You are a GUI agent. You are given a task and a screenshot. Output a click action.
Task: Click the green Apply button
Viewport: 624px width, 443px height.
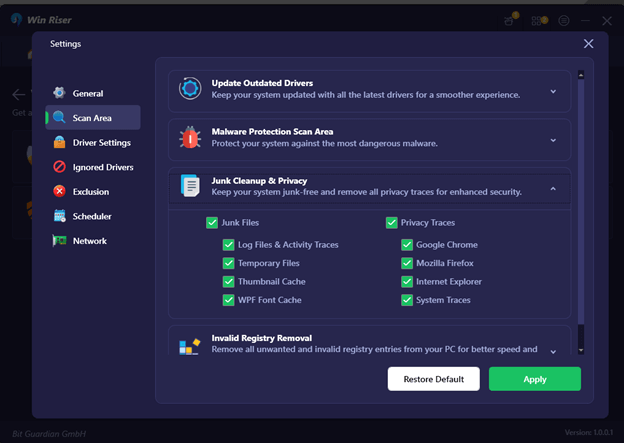pyautogui.click(x=534, y=379)
